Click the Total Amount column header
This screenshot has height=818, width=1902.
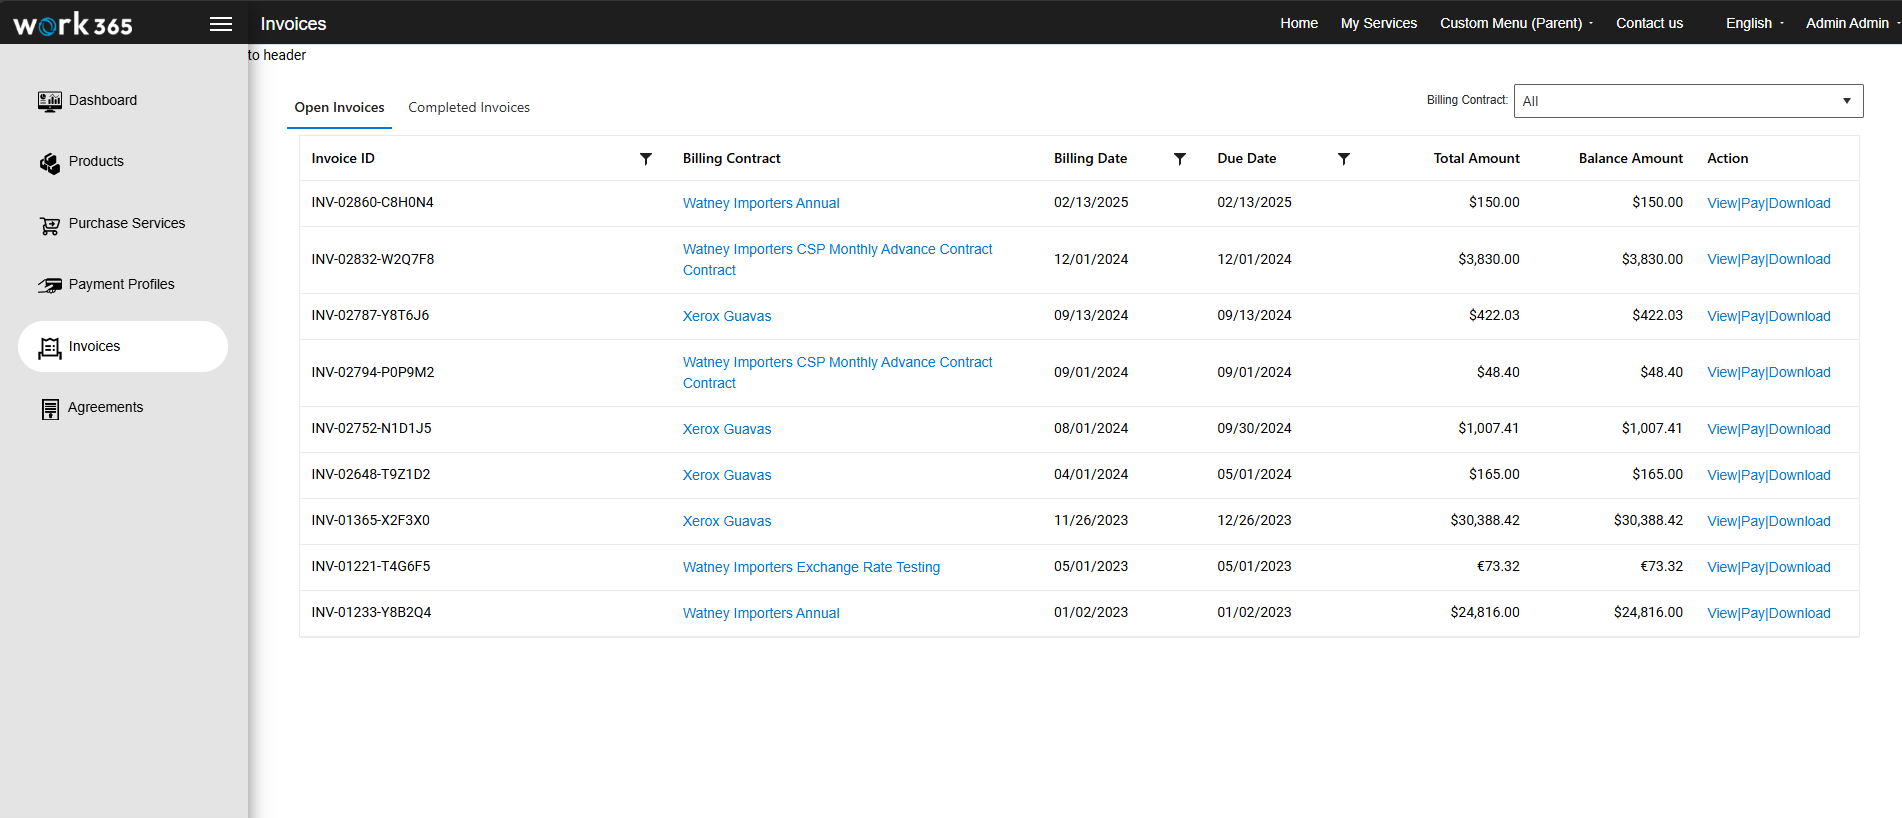coord(1476,158)
